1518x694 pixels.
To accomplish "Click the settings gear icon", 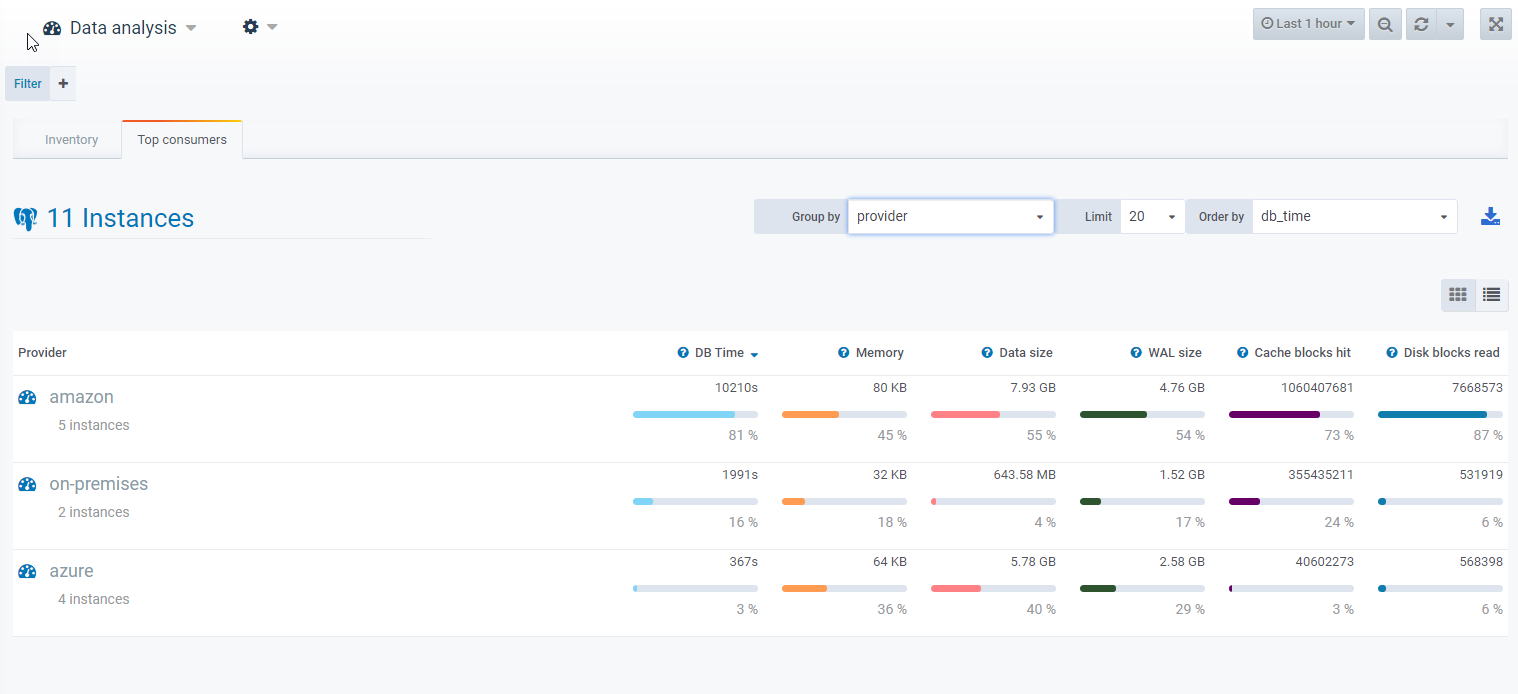I will 251,27.
